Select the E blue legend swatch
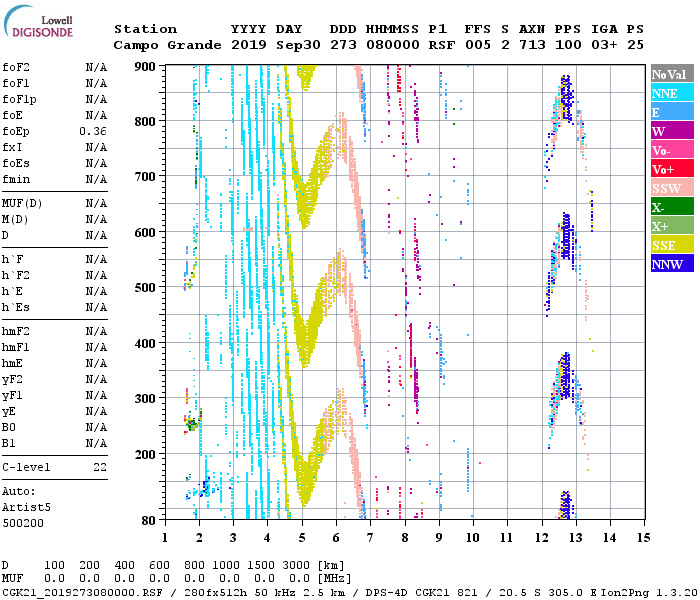Screen dimensions: 700x600 672,112
